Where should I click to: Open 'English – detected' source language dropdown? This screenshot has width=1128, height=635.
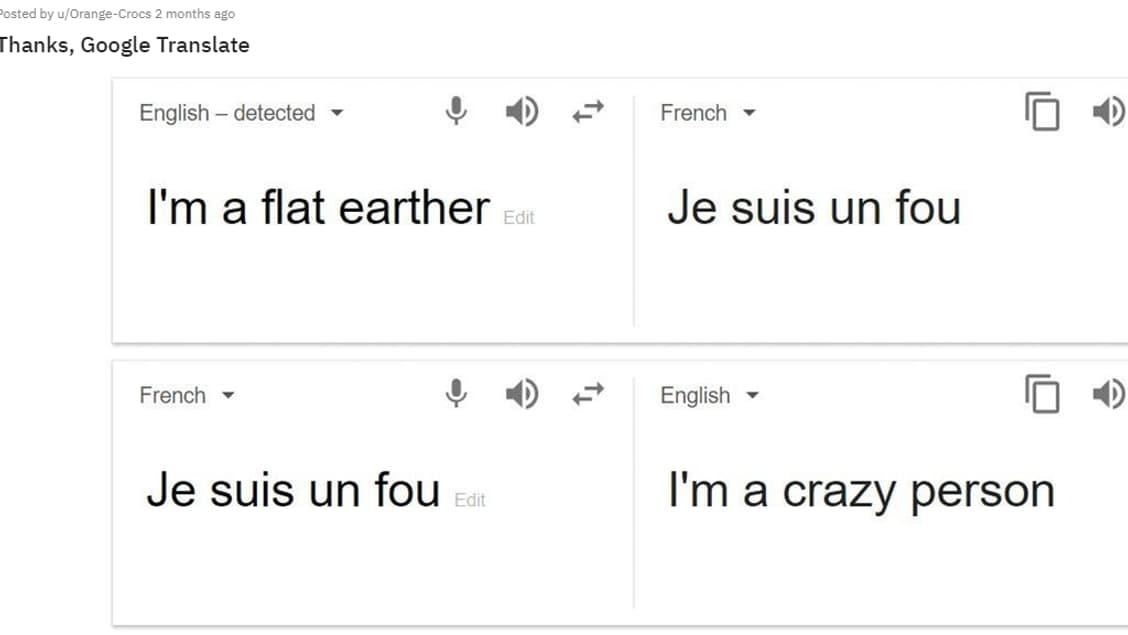241,113
